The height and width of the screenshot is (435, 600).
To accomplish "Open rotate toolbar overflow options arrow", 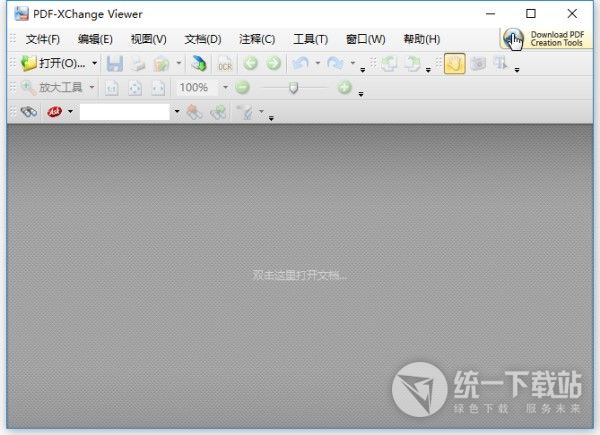I will click(428, 70).
